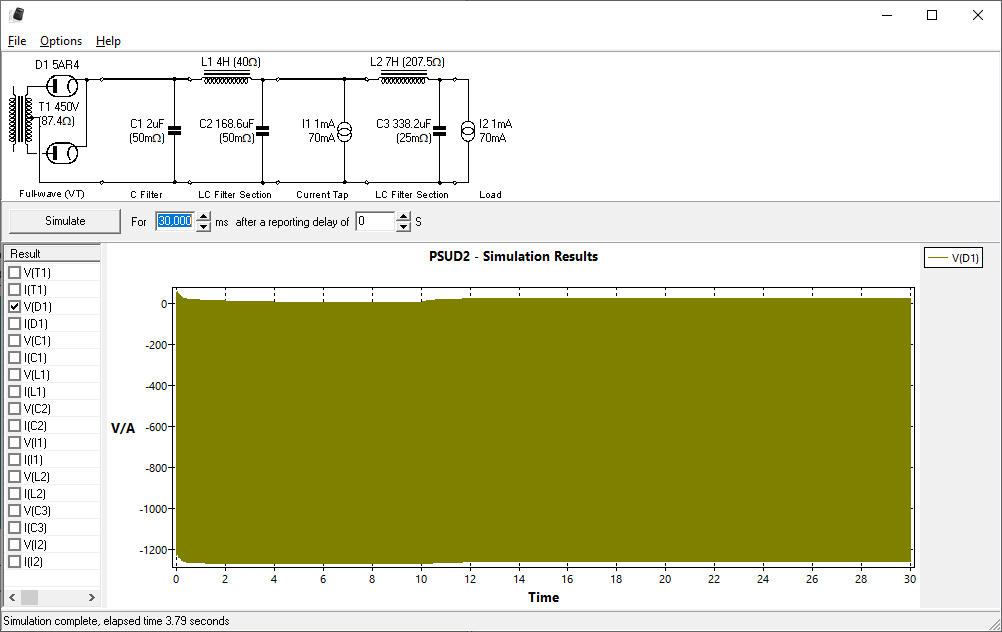1002x632 pixels.
Task: Focus the reporting delay seconds field
Action: coord(375,221)
